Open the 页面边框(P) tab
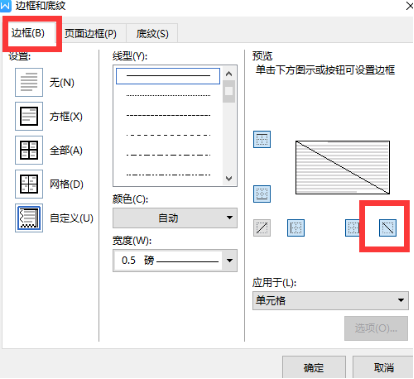The width and height of the screenshot is (414, 379). click(91, 34)
